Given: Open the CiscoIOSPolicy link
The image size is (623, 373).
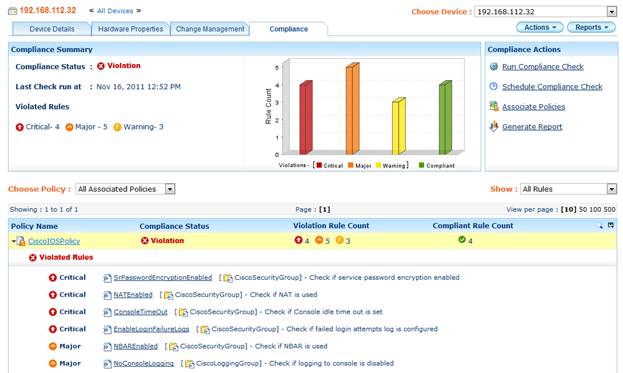Looking at the screenshot, I should pos(54,241).
